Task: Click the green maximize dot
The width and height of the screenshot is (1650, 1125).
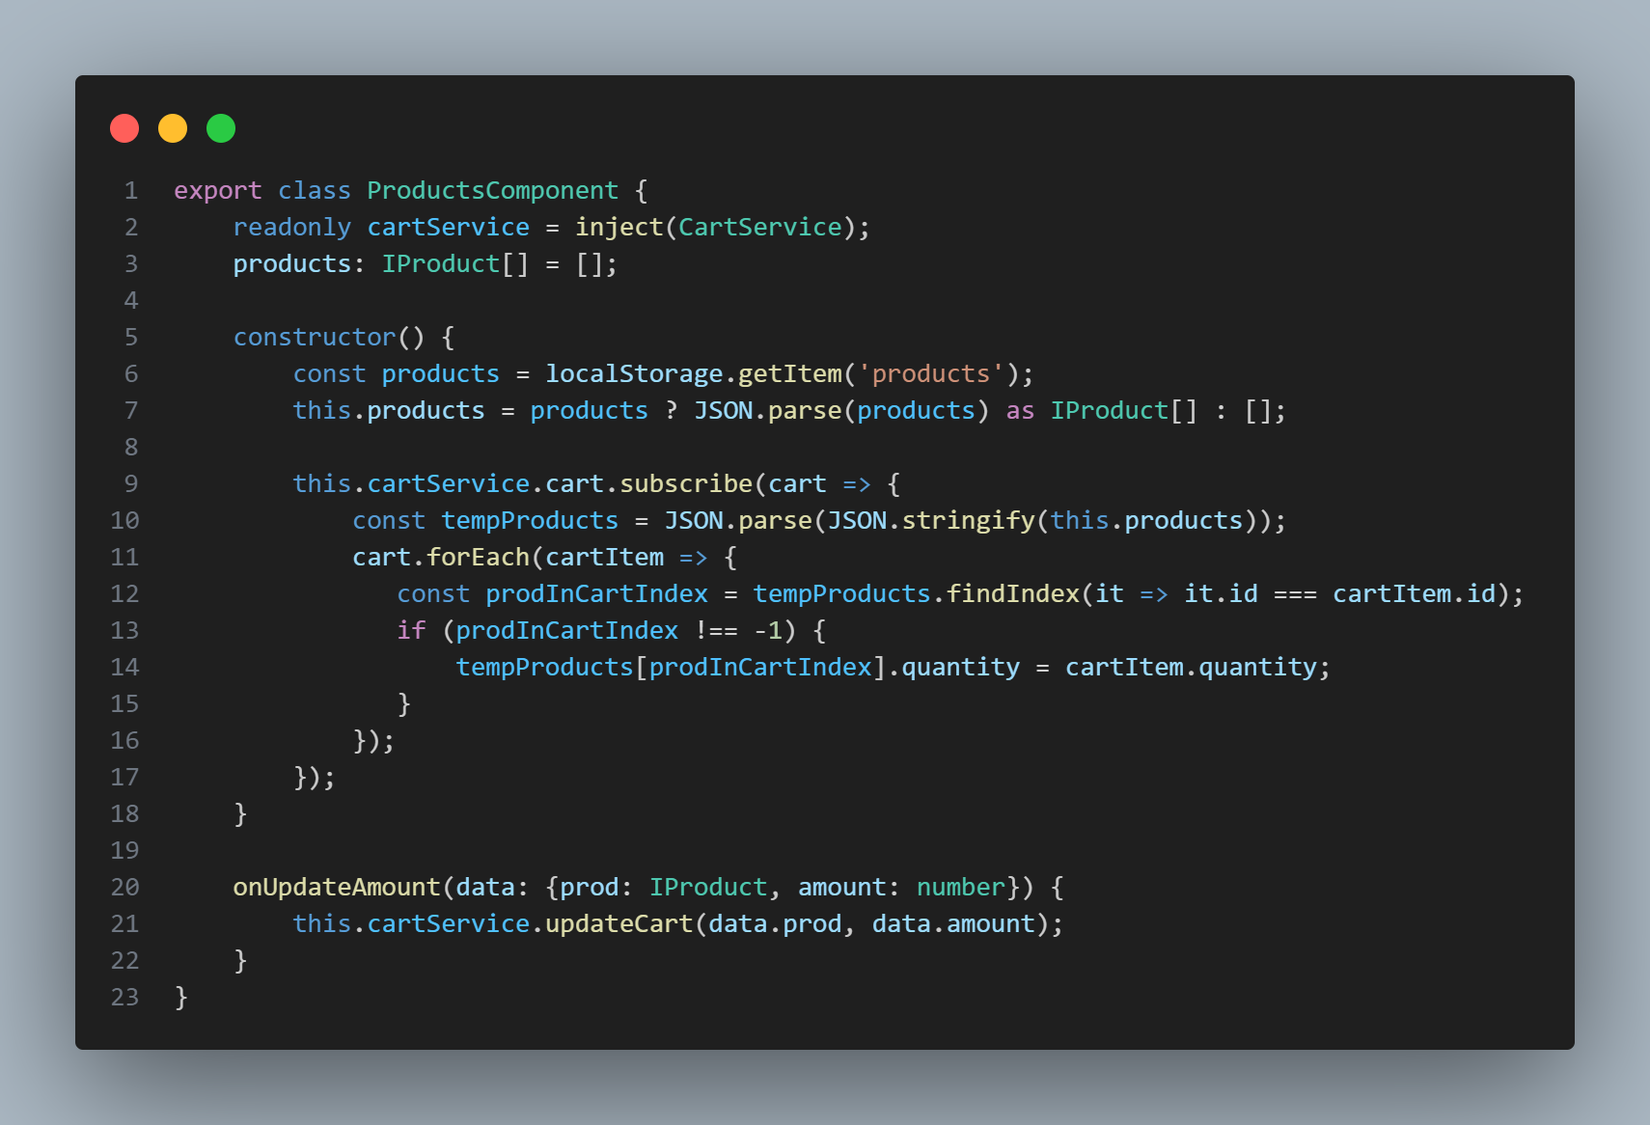Action: (x=221, y=128)
